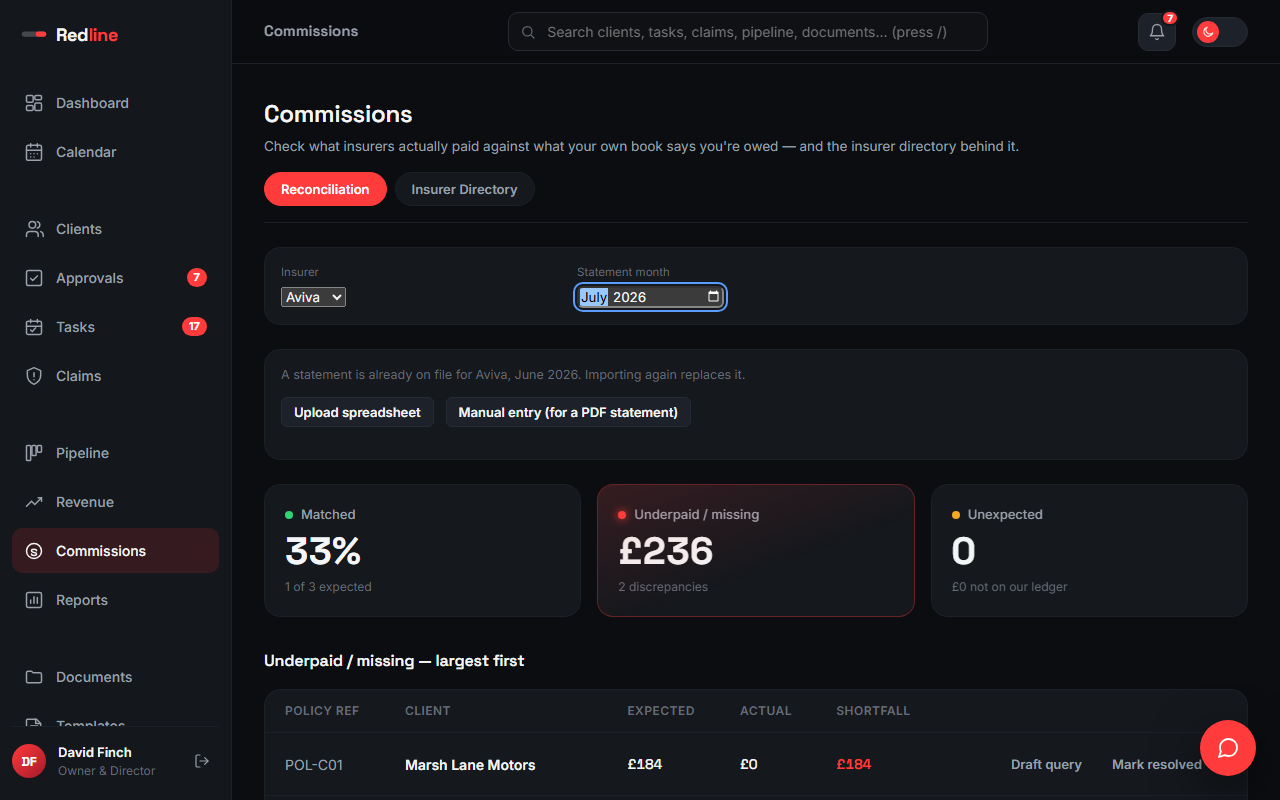
Task: Open Revenue trend icon
Action: click(x=34, y=502)
